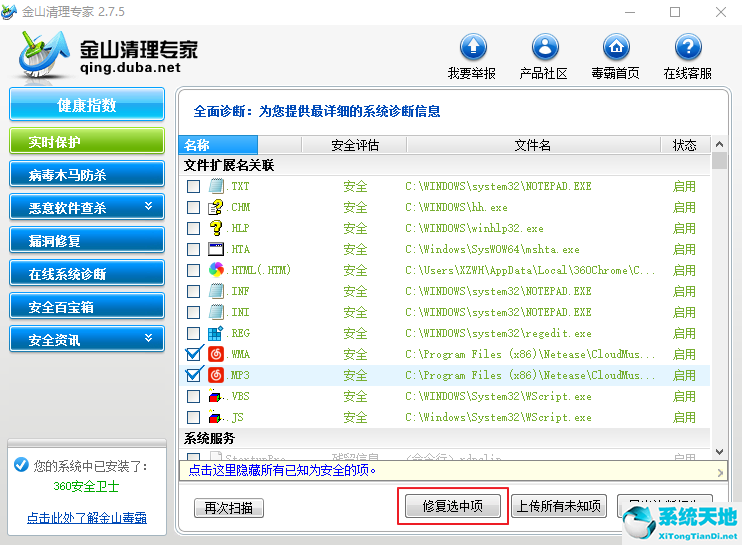Open the 在线系统诊断 sidebar tab
The image size is (742, 545).
click(x=87, y=273)
